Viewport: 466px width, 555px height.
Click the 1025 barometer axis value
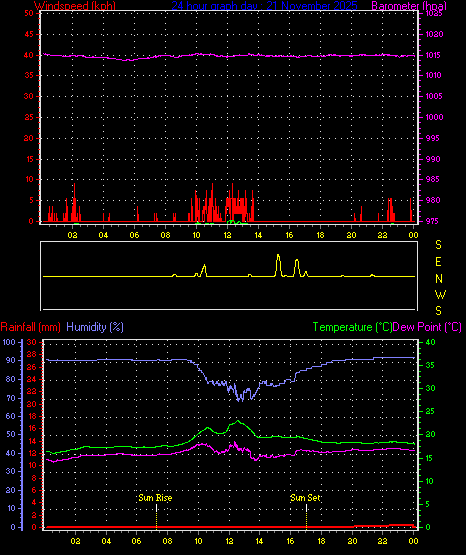click(434, 13)
